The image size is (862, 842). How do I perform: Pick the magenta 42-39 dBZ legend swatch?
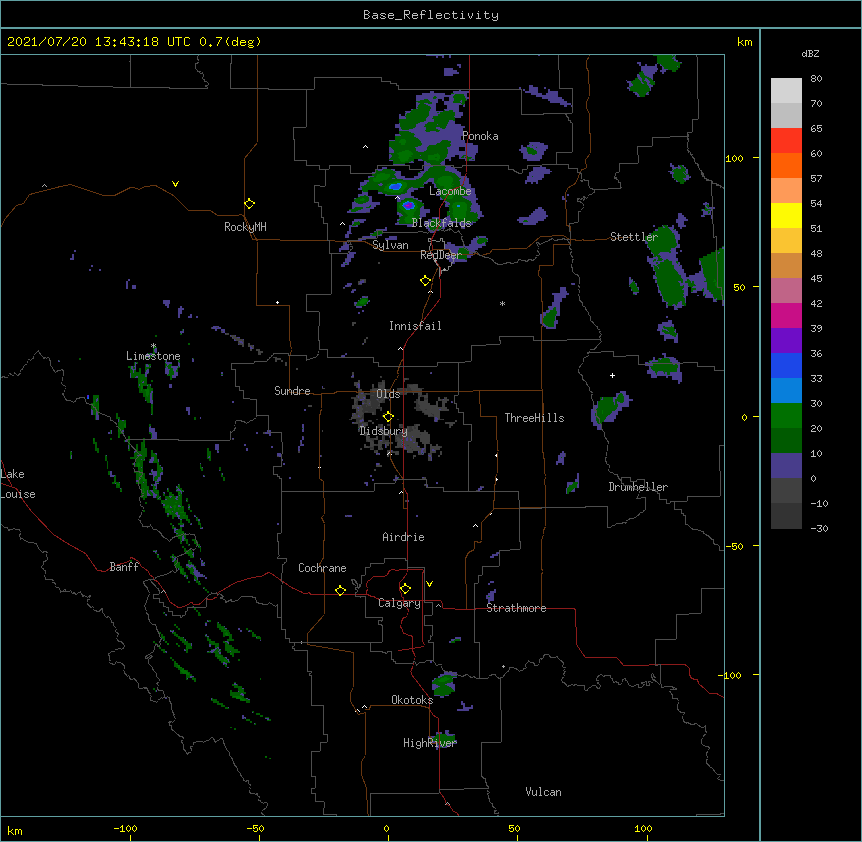click(x=786, y=315)
